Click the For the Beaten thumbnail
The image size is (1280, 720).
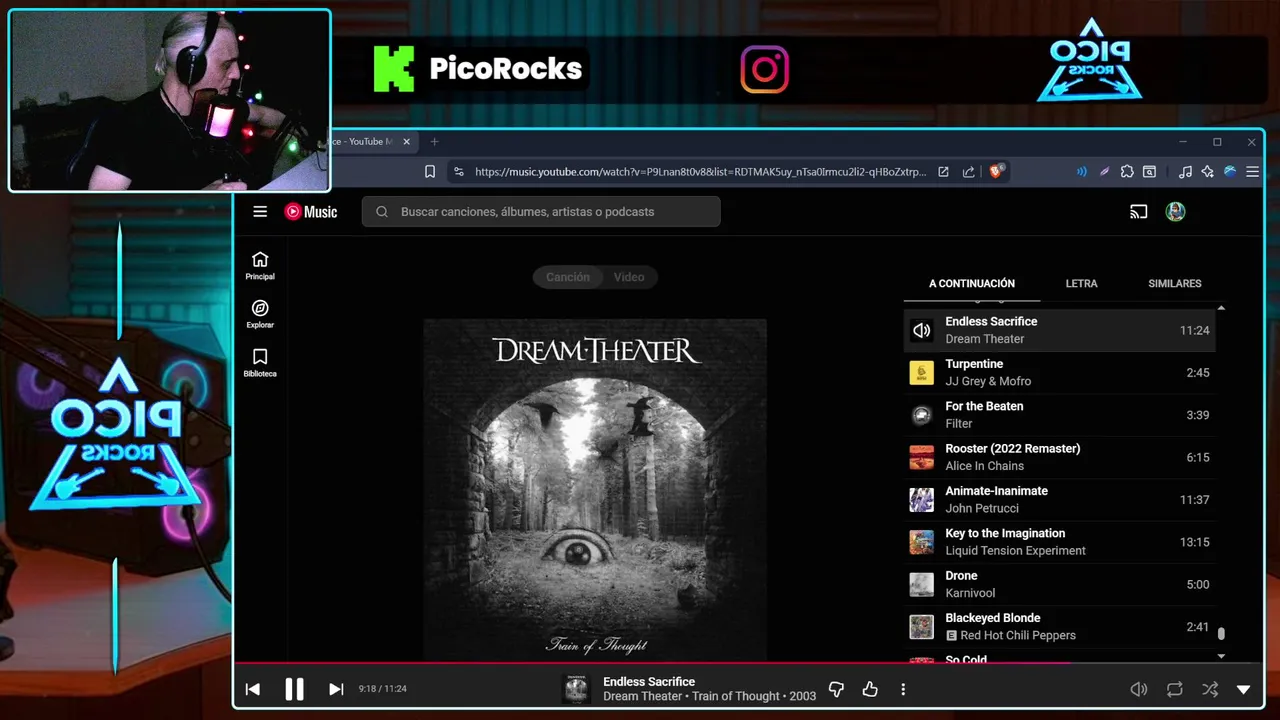(x=921, y=415)
